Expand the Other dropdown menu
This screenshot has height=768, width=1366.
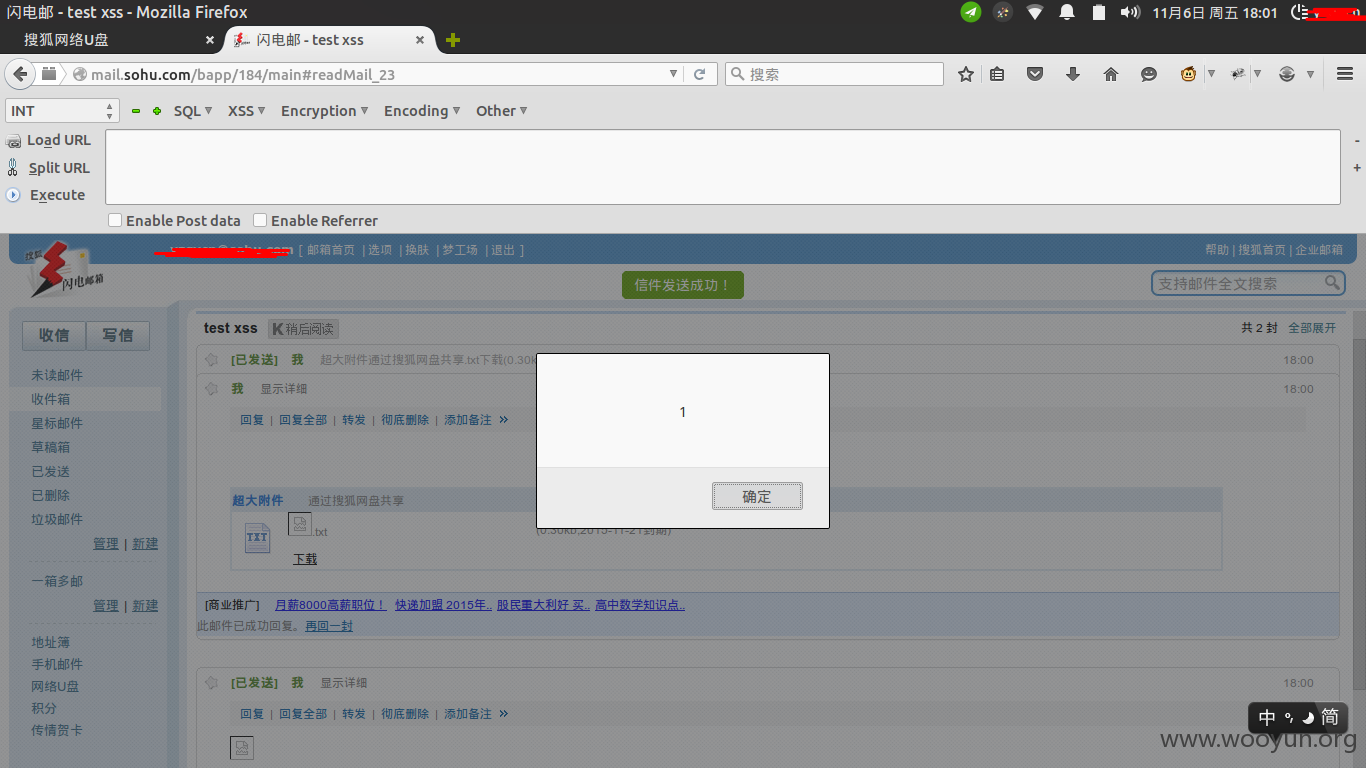coord(501,111)
